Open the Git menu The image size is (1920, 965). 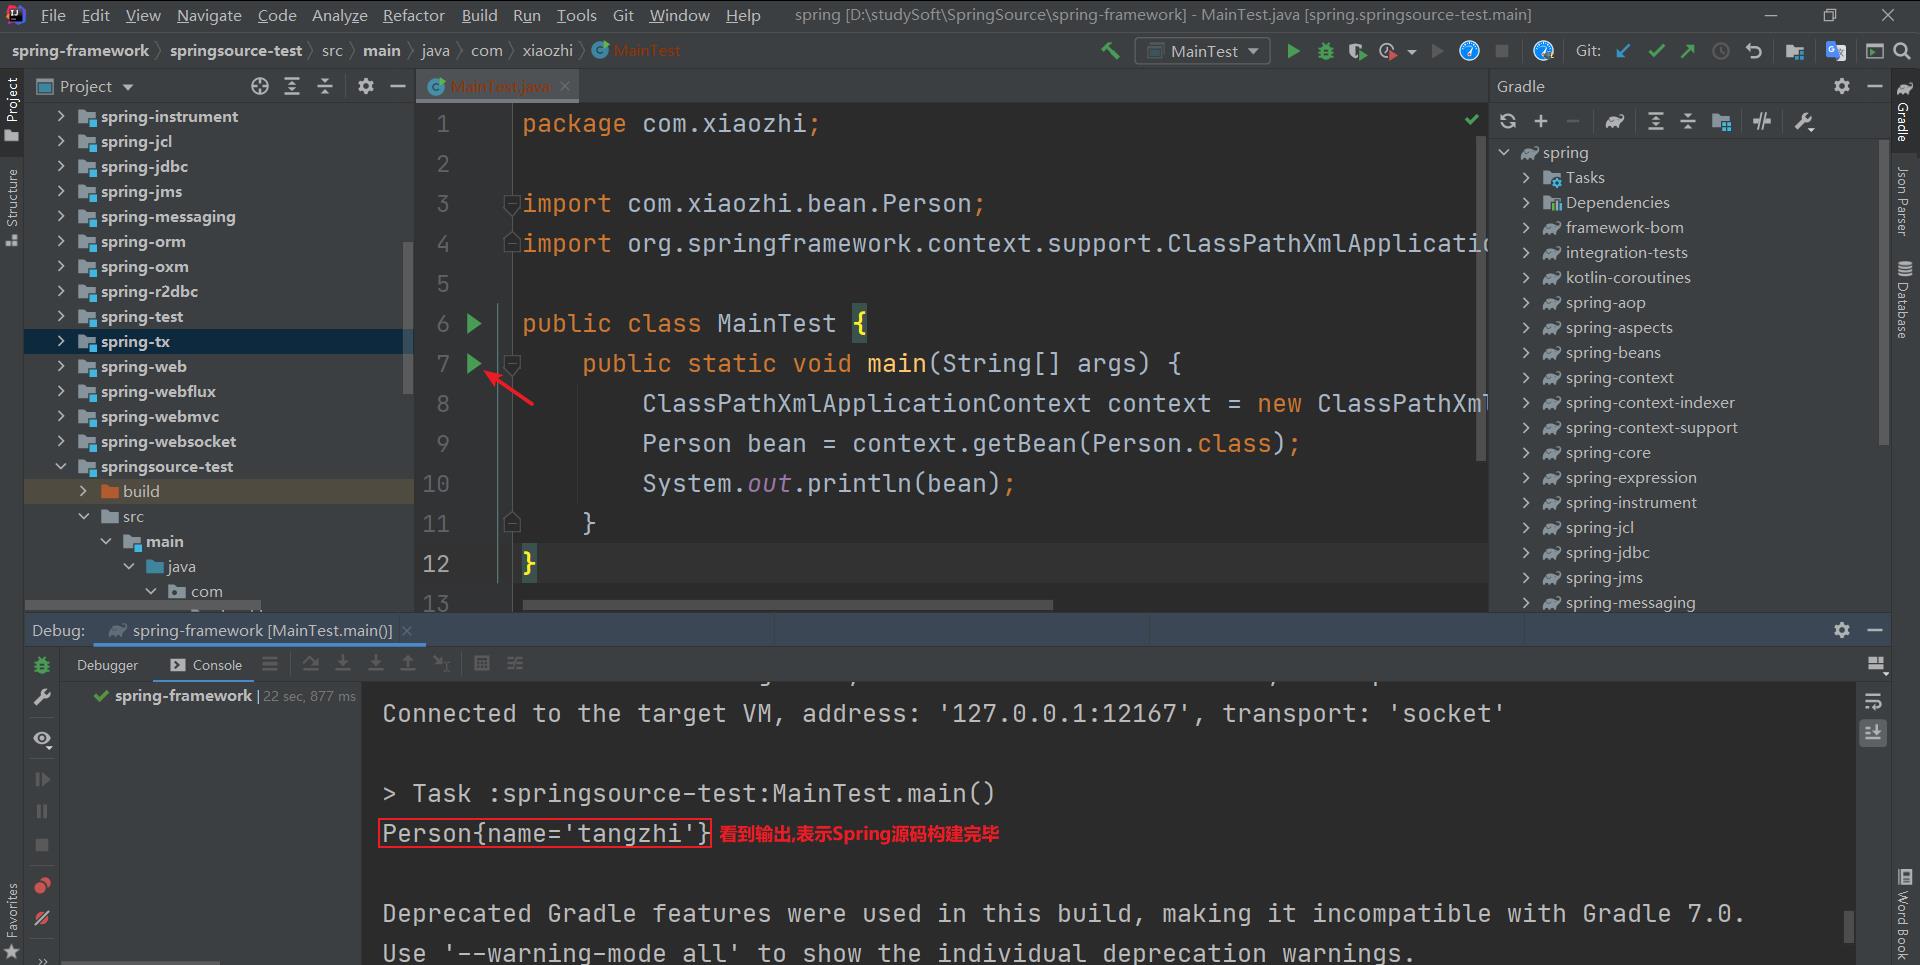[x=623, y=15]
